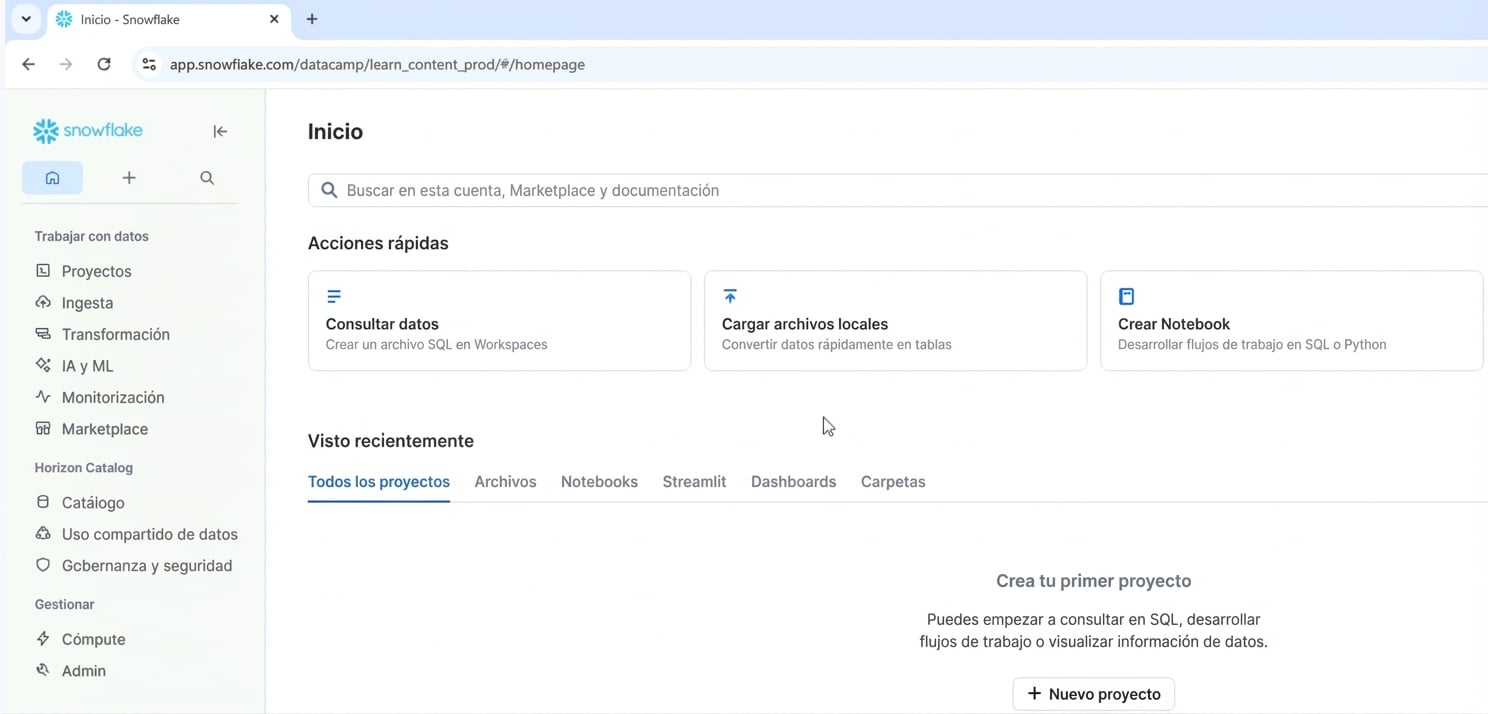This screenshot has height=714, width=1488.
Task: Click the magnifier icon in the search bar
Action: click(x=329, y=190)
